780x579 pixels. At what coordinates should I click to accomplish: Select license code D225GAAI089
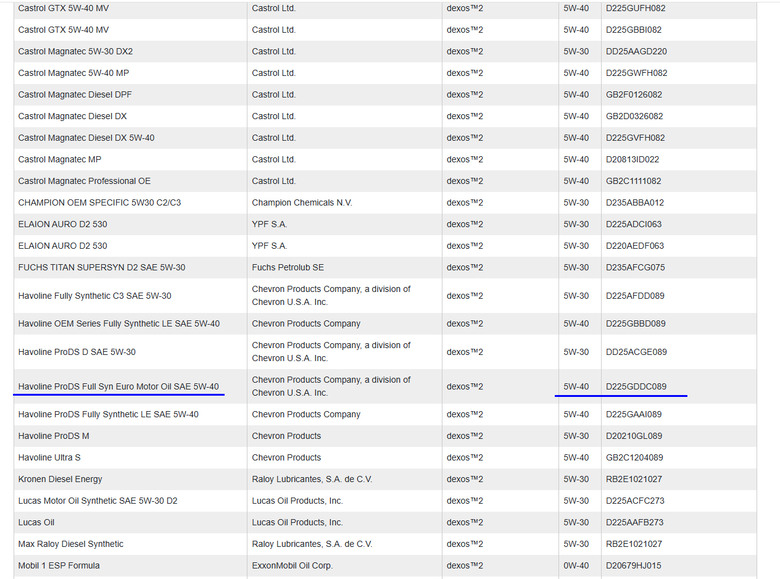pos(634,414)
